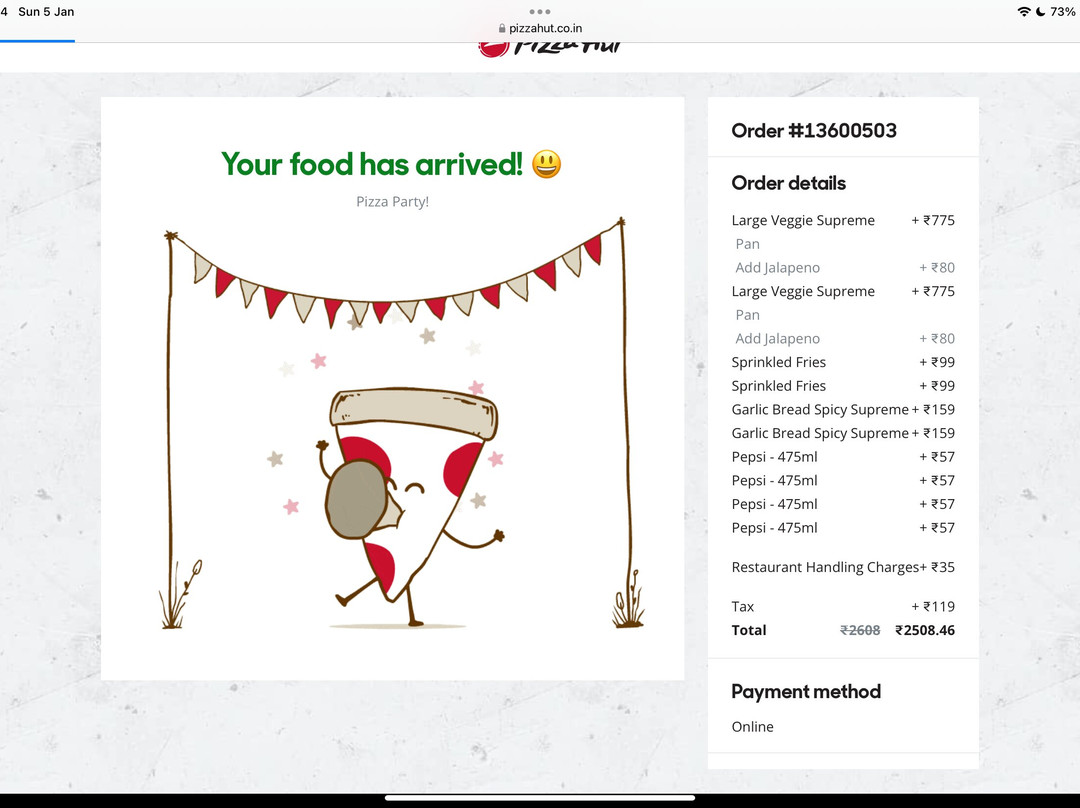
Task: Click the Payment method heading
Action: 806,692
